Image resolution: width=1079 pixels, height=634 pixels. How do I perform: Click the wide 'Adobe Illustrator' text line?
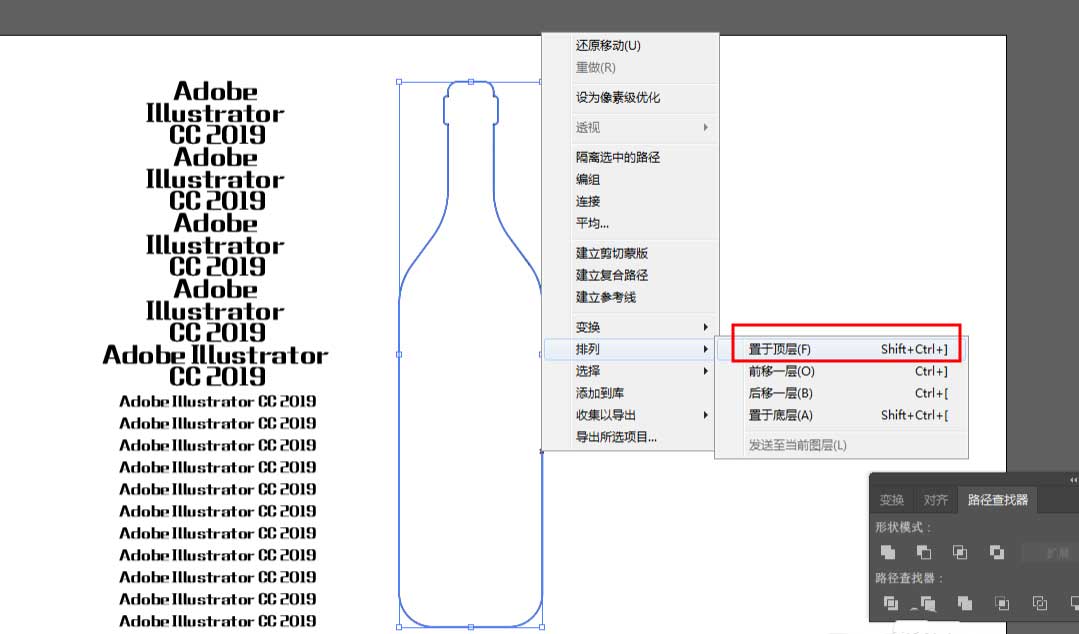click(215, 355)
